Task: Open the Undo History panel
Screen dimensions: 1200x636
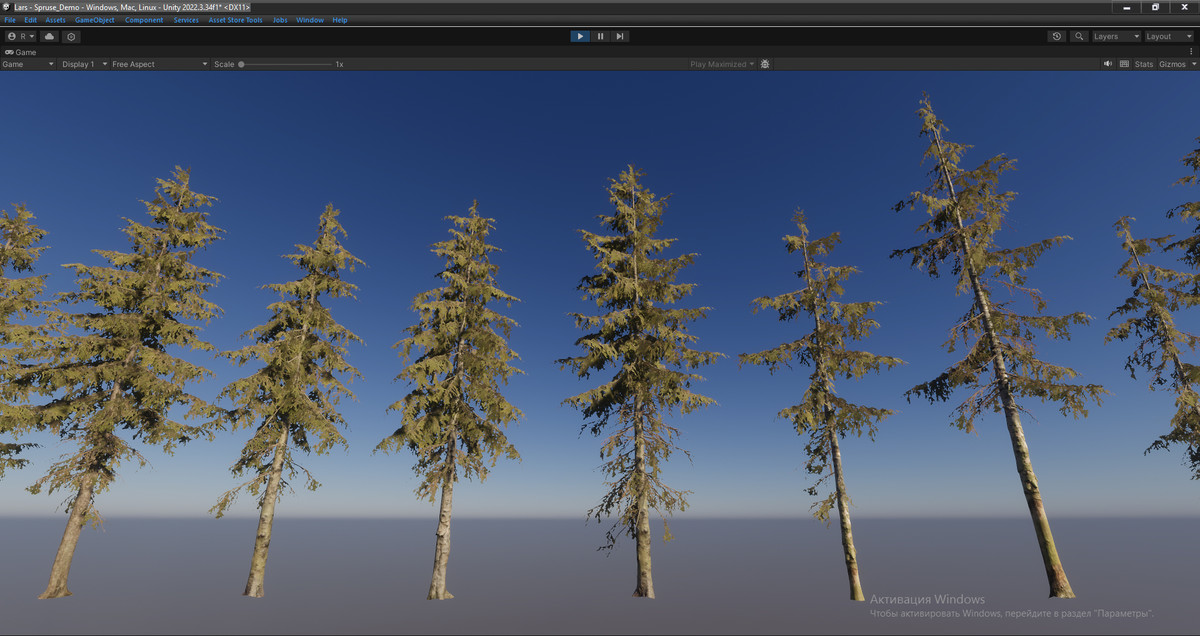Action: point(1056,36)
